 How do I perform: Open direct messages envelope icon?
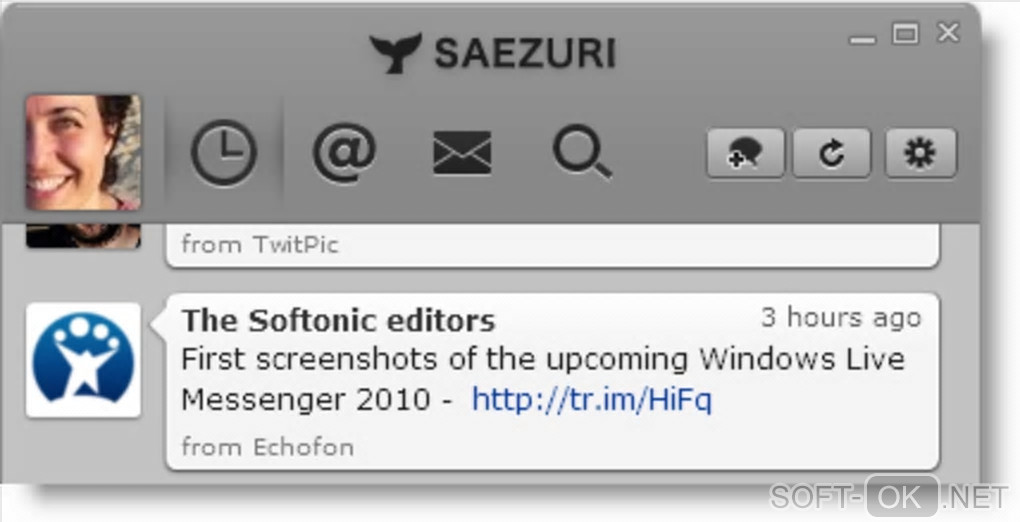coord(462,153)
